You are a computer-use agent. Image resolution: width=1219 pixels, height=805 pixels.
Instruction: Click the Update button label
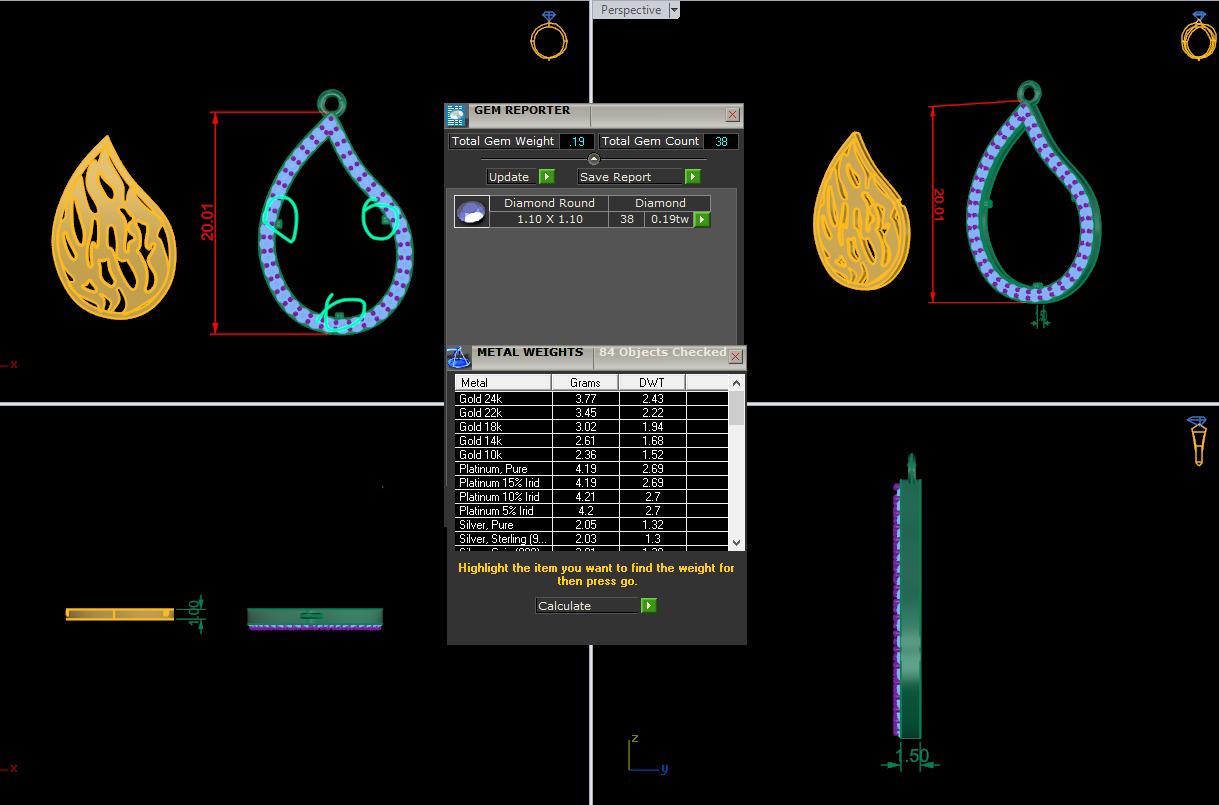(509, 177)
